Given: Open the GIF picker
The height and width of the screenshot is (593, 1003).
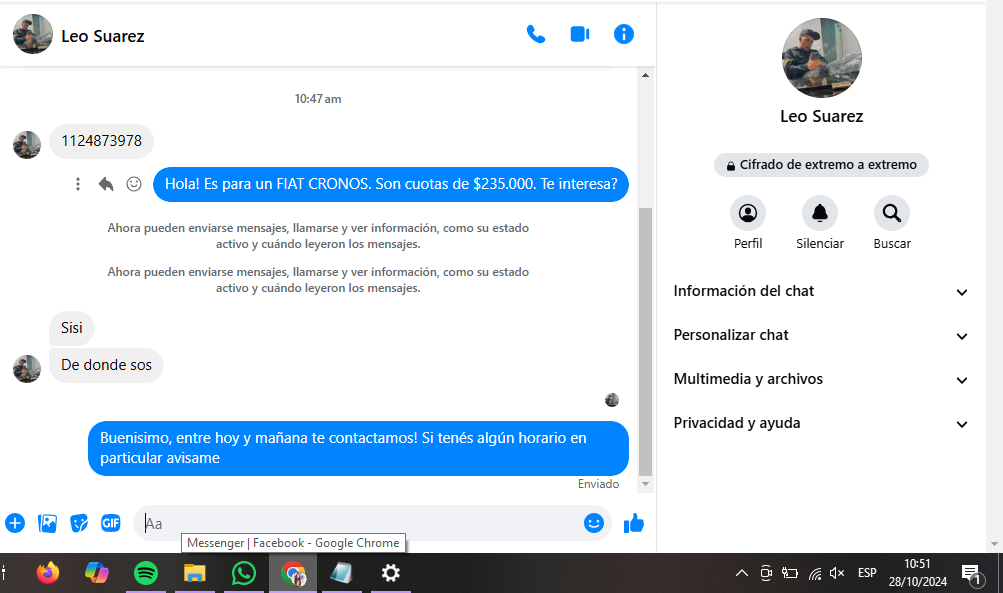Looking at the screenshot, I should [111, 523].
